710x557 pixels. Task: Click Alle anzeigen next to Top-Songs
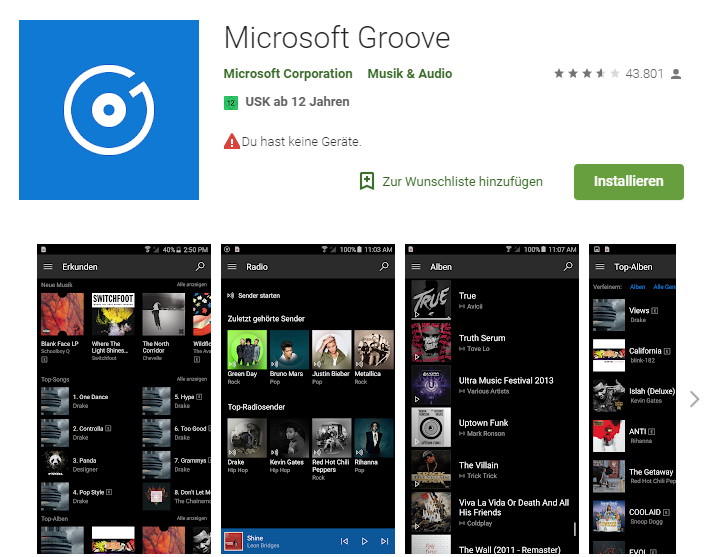(x=192, y=379)
